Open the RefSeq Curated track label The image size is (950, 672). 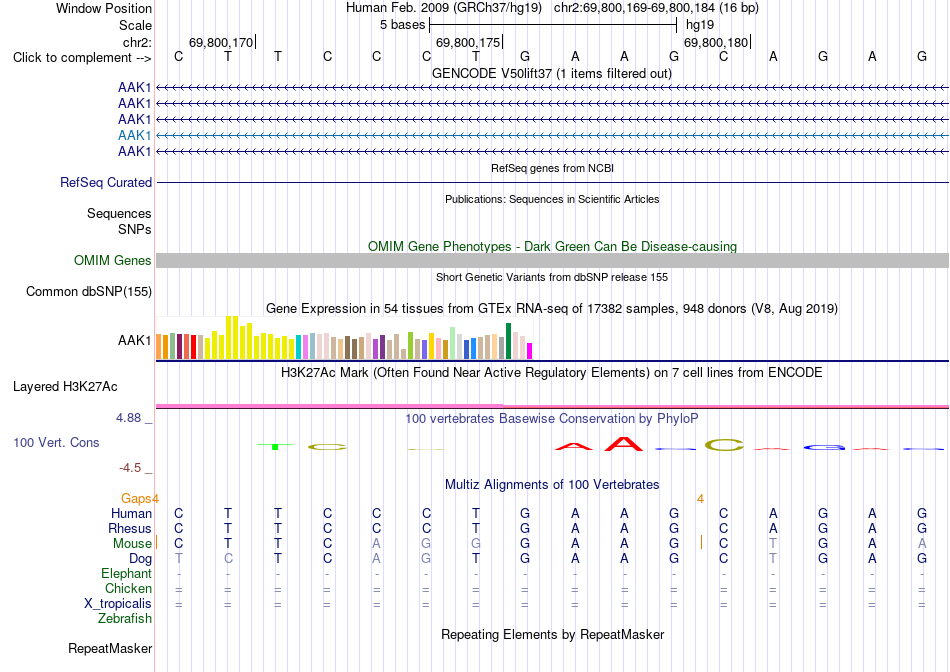pyautogui.click(x=106, y=182)
